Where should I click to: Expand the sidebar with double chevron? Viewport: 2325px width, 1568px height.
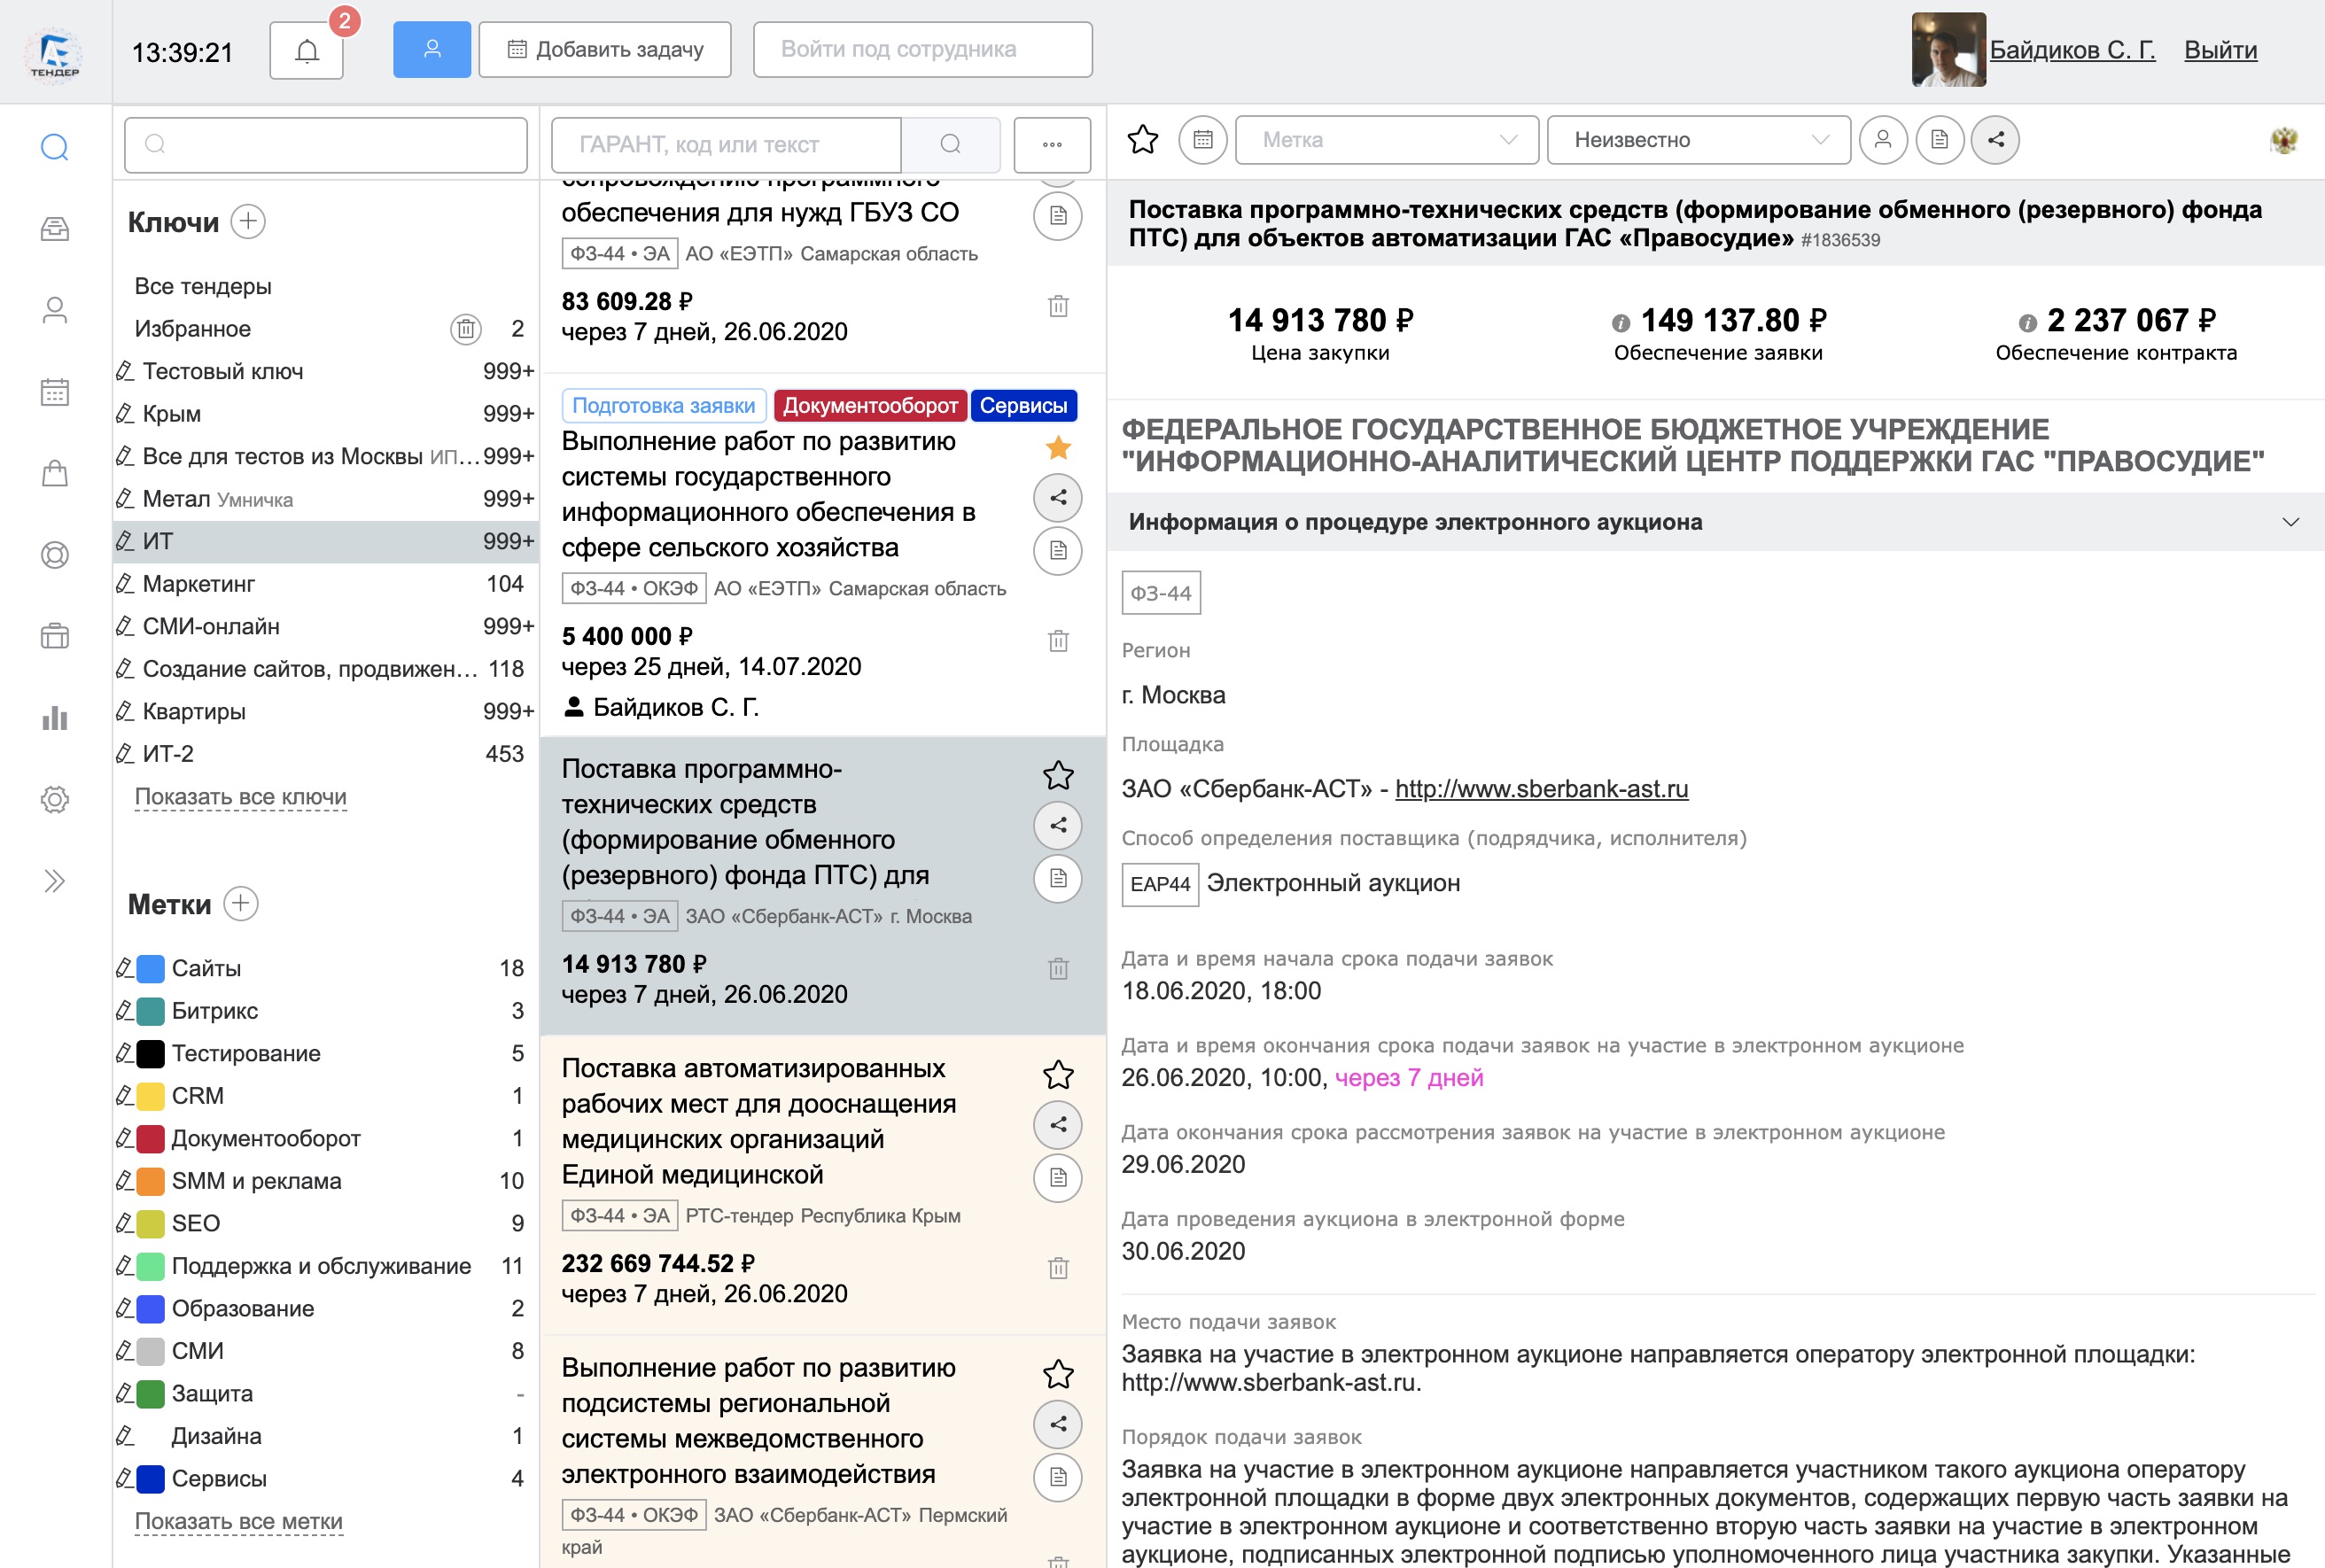[55, 881]
